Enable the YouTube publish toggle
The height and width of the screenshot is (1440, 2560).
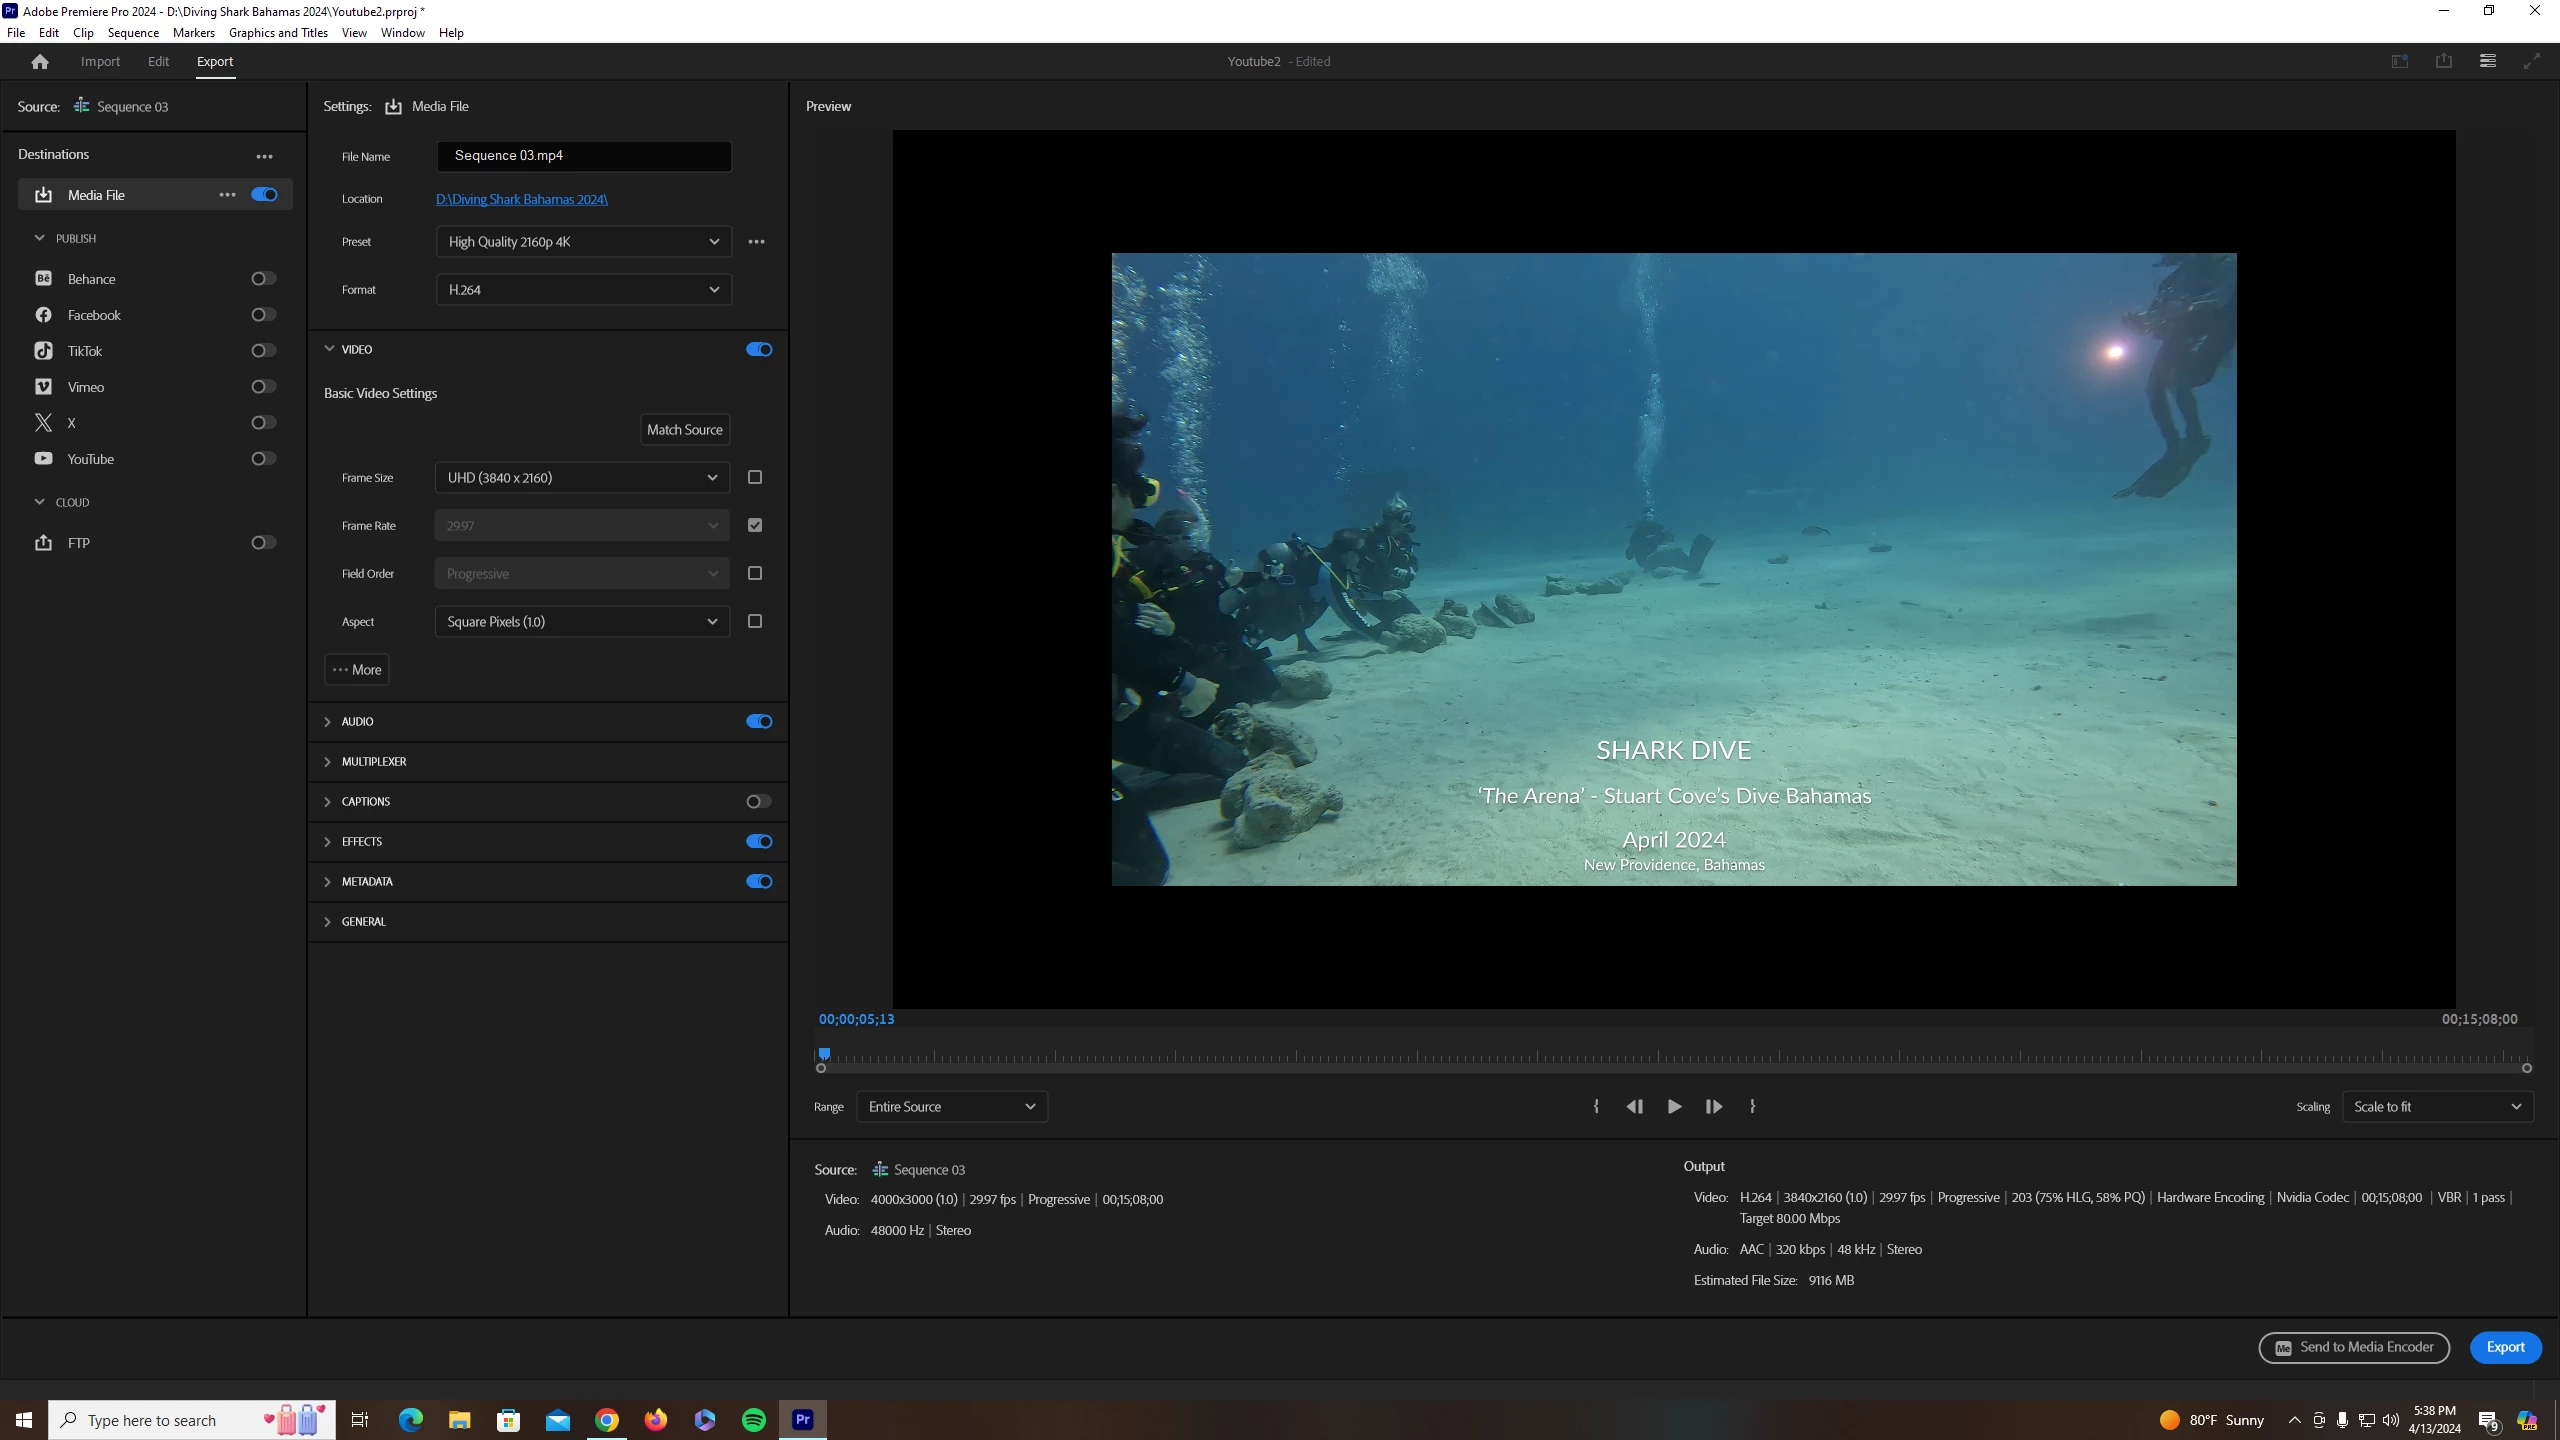(263, 459)
